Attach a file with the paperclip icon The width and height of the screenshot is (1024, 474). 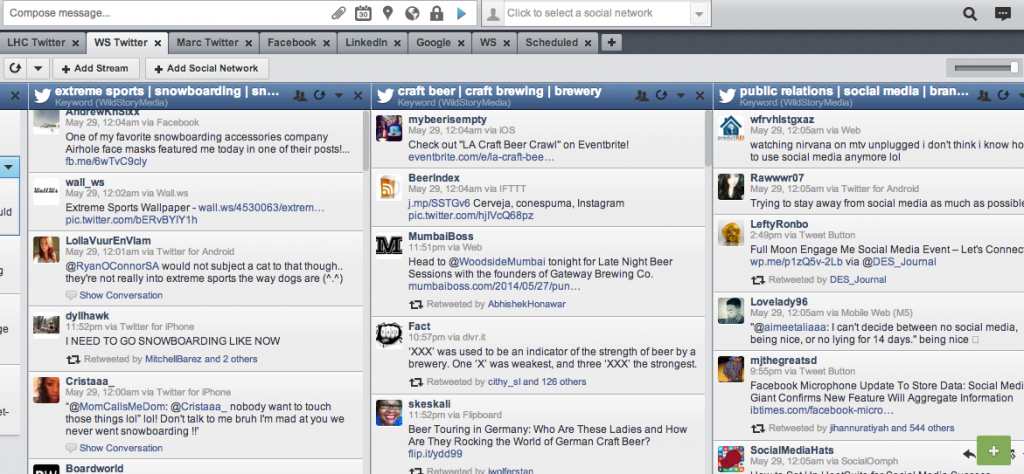coord(338,13)
